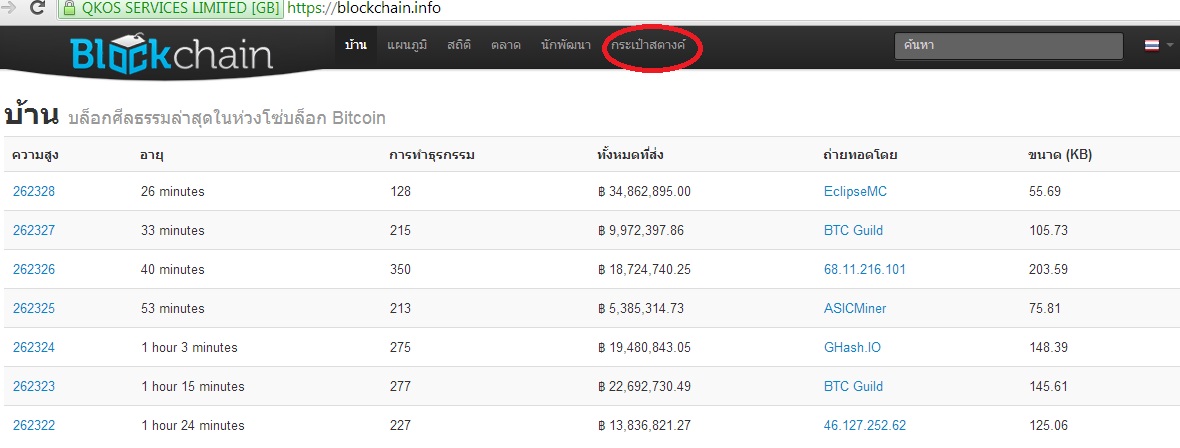Click the 1 hour 3 minutes cell
Screen dimensions: 1180x448
coord(189,348)
